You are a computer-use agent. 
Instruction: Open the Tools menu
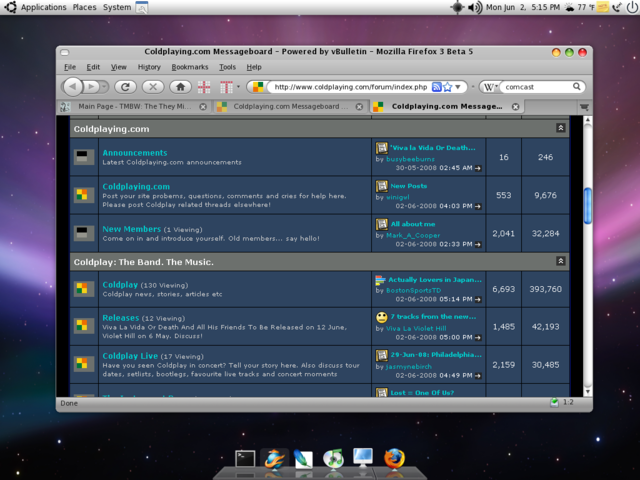click(227, 67)
